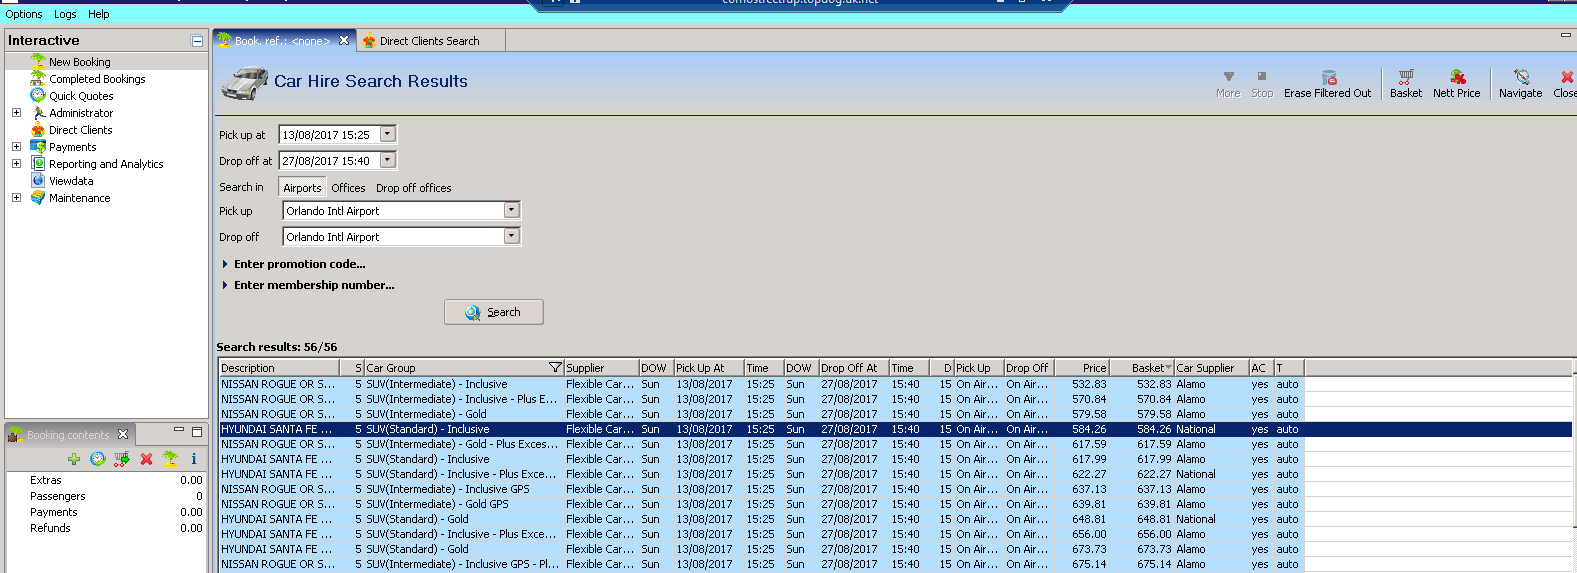Click the Payments icon in sidebar
Screen dimensions: 1577x573
pos(38,146)
